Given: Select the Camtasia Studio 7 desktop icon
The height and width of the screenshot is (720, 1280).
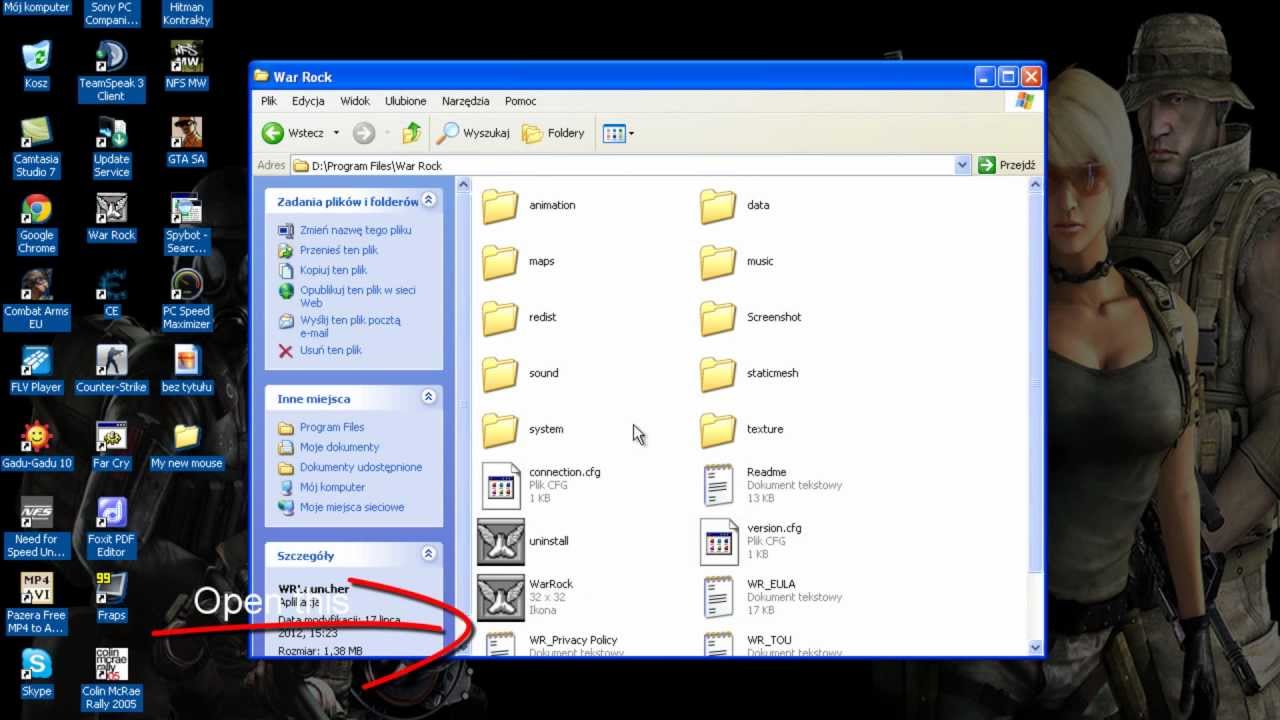Looking at the screenshot, I should tap(37, 148).
